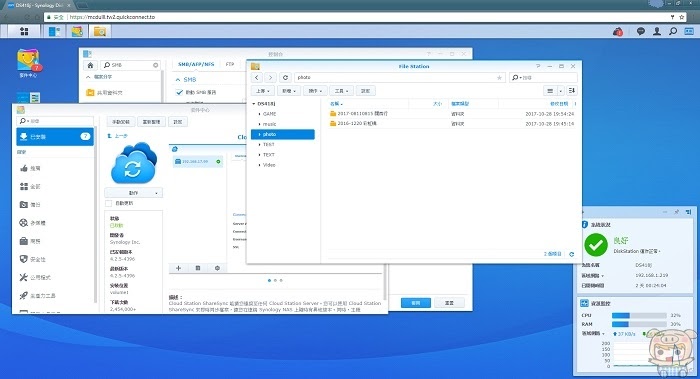Viewport: 700px width, 379px height.
Task: Open Create dropdown in File Station
Action: (x=289, y=91)
